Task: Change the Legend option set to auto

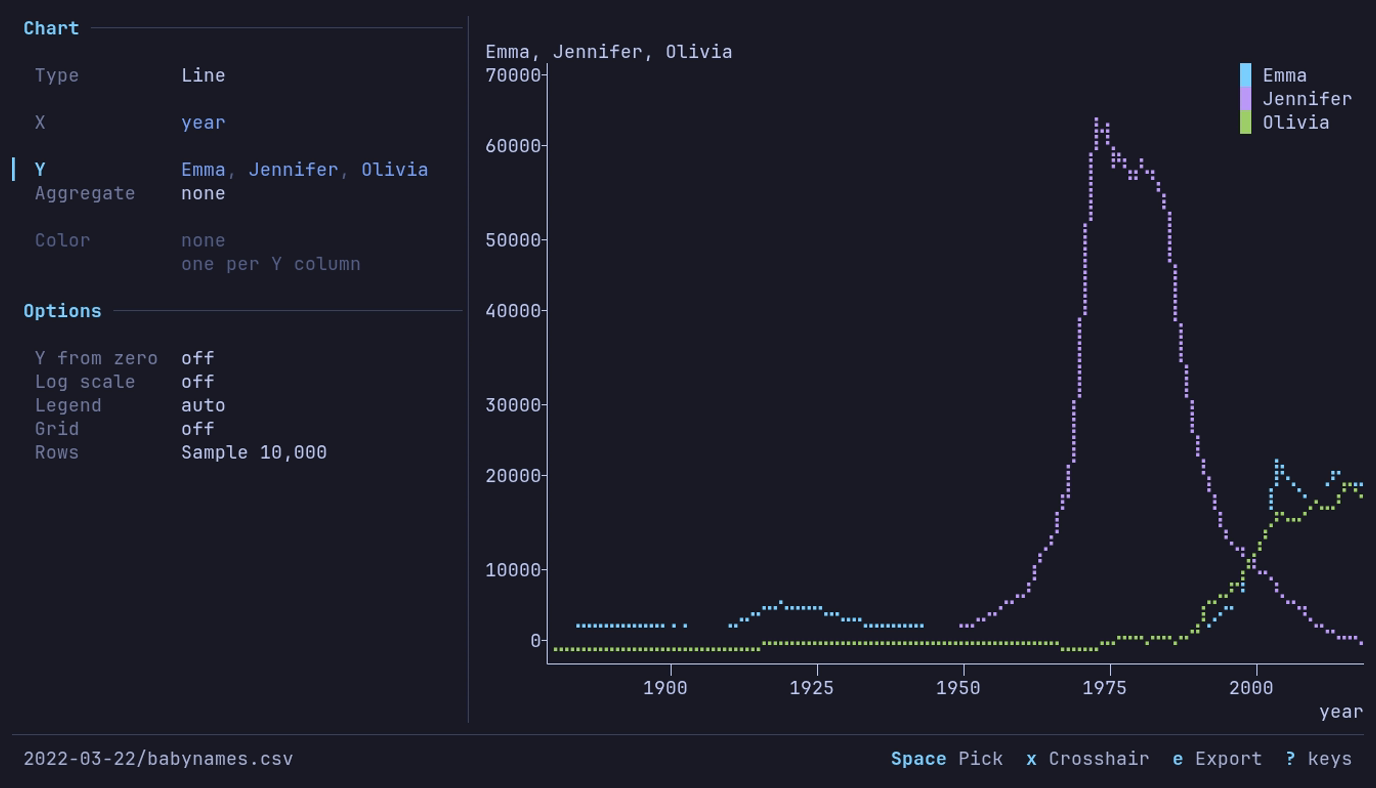Action: (203, 405)
